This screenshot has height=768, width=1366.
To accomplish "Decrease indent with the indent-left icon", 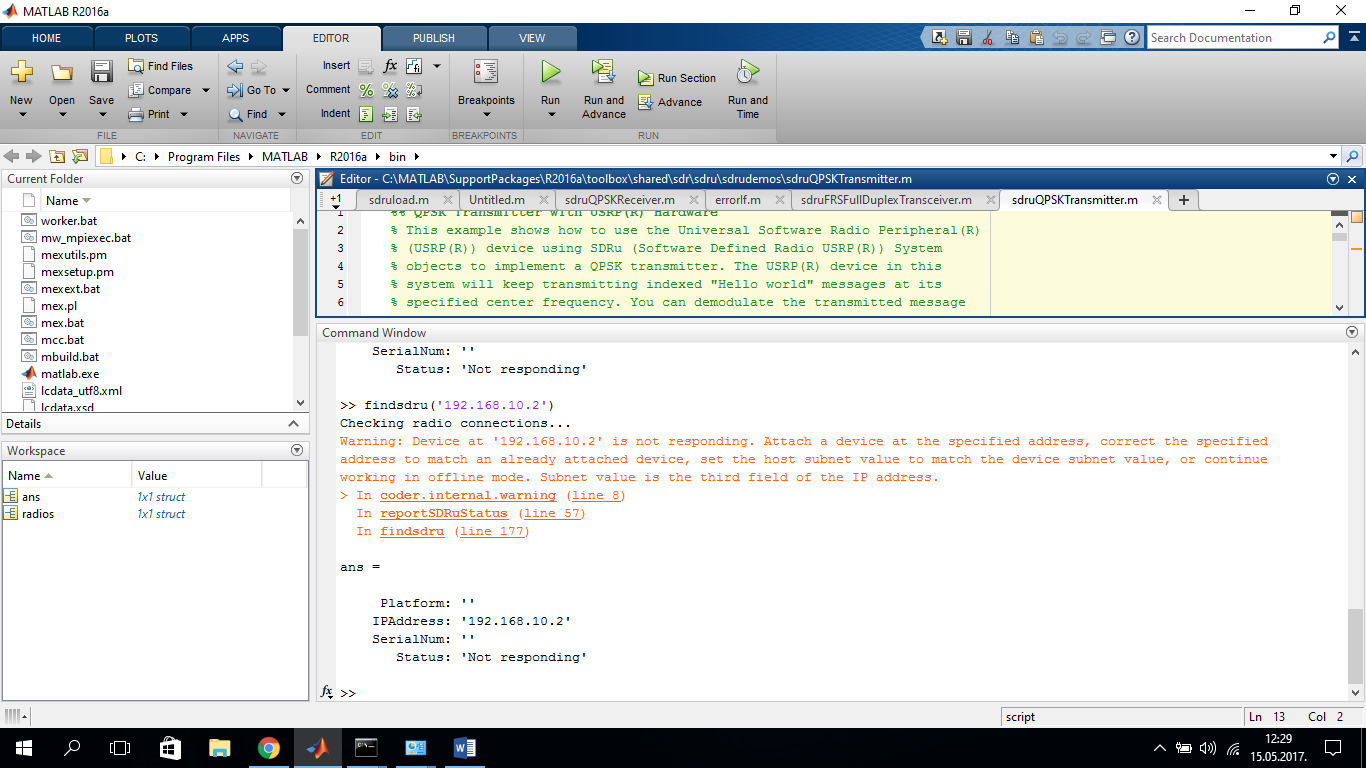I will pos(413,114).
